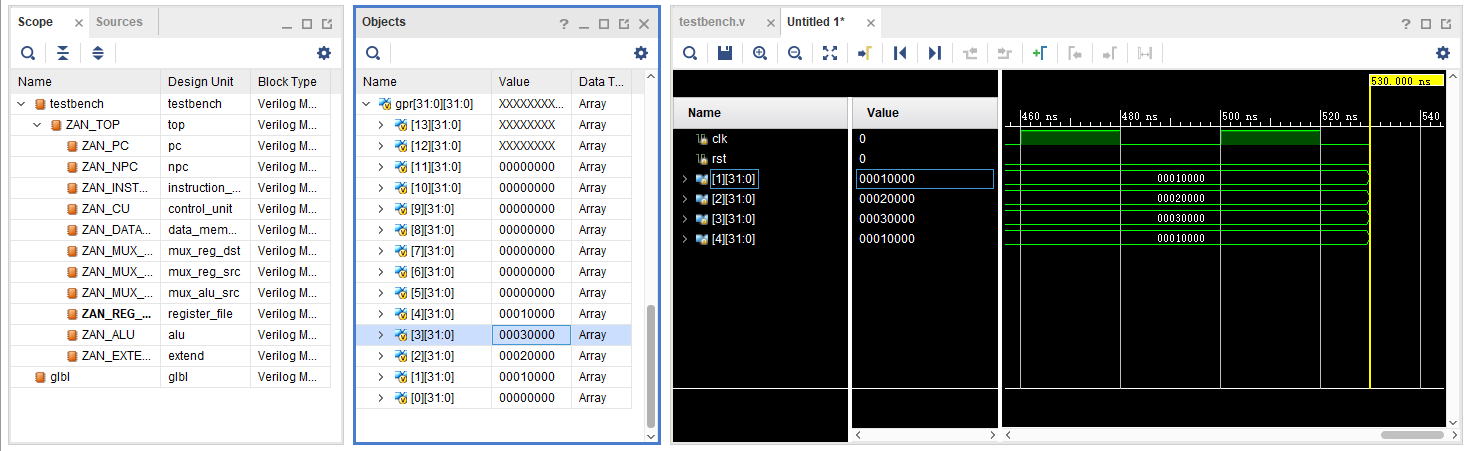Zoom out on the waveform
1469x451 pixels.
pos(795,53)
